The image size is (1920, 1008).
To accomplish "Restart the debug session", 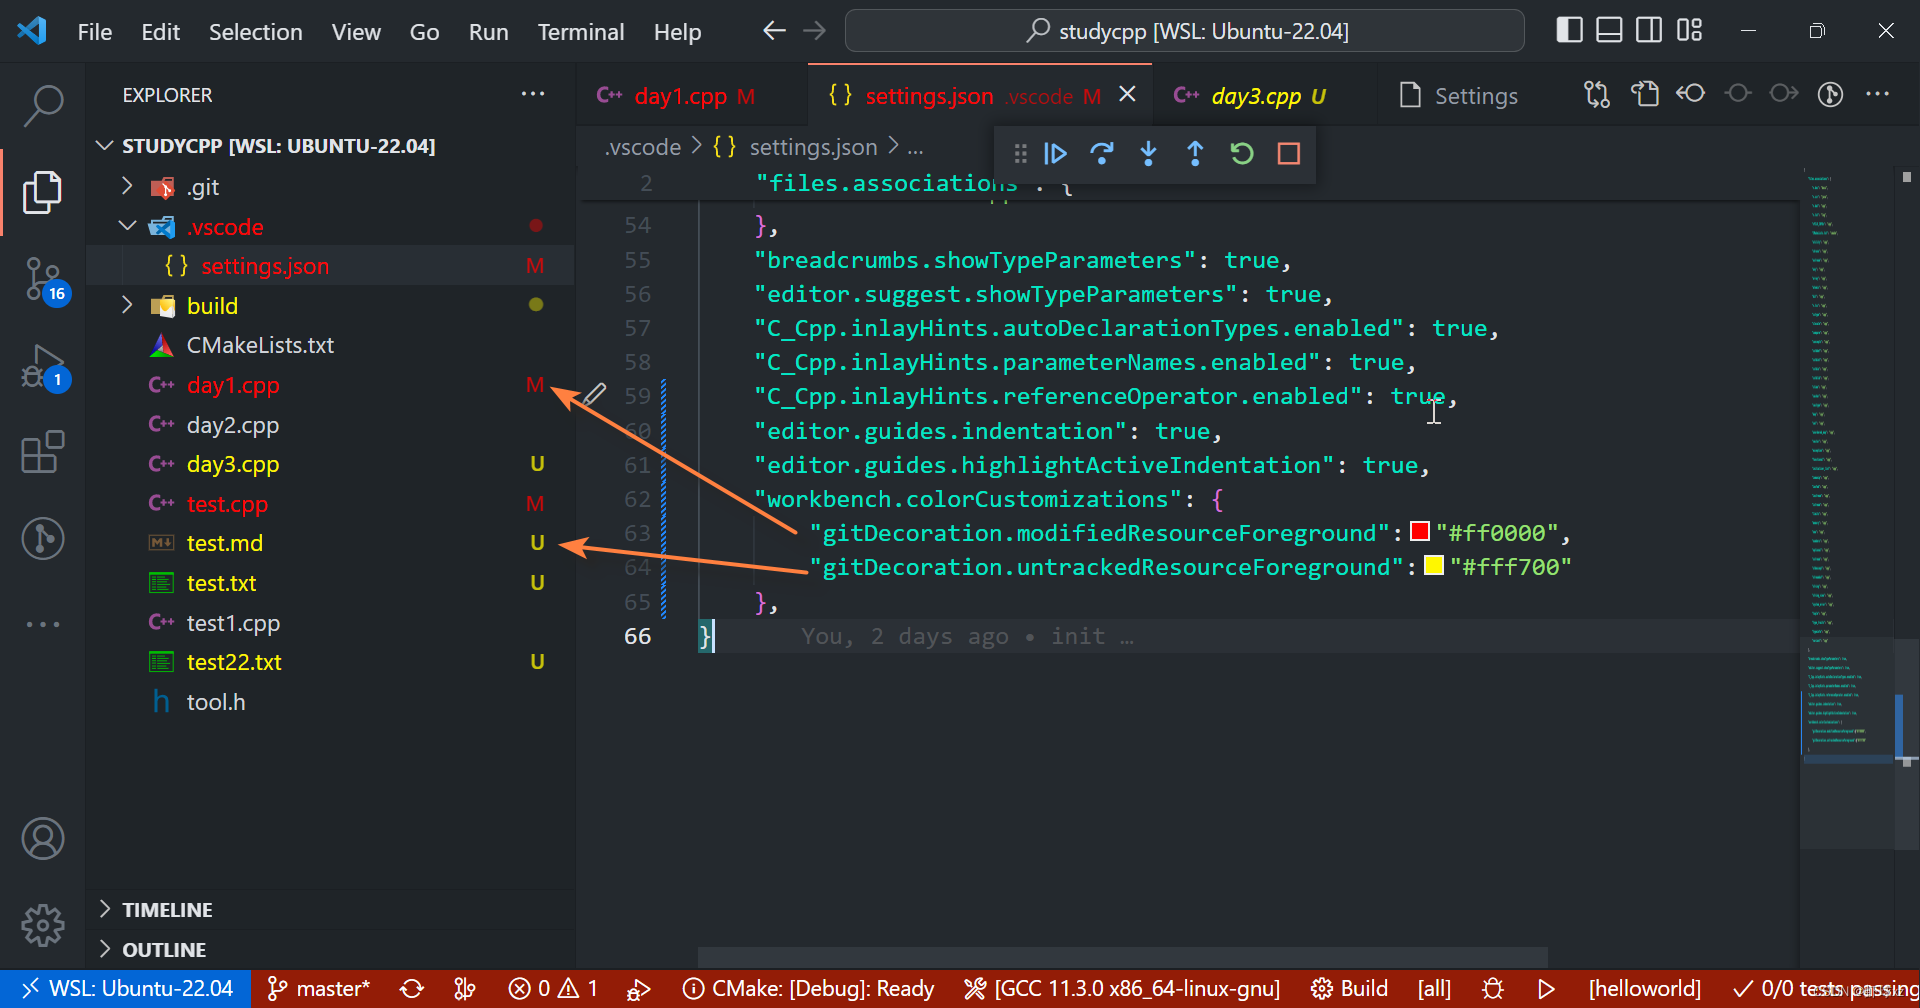I will tap(1242, 154).
